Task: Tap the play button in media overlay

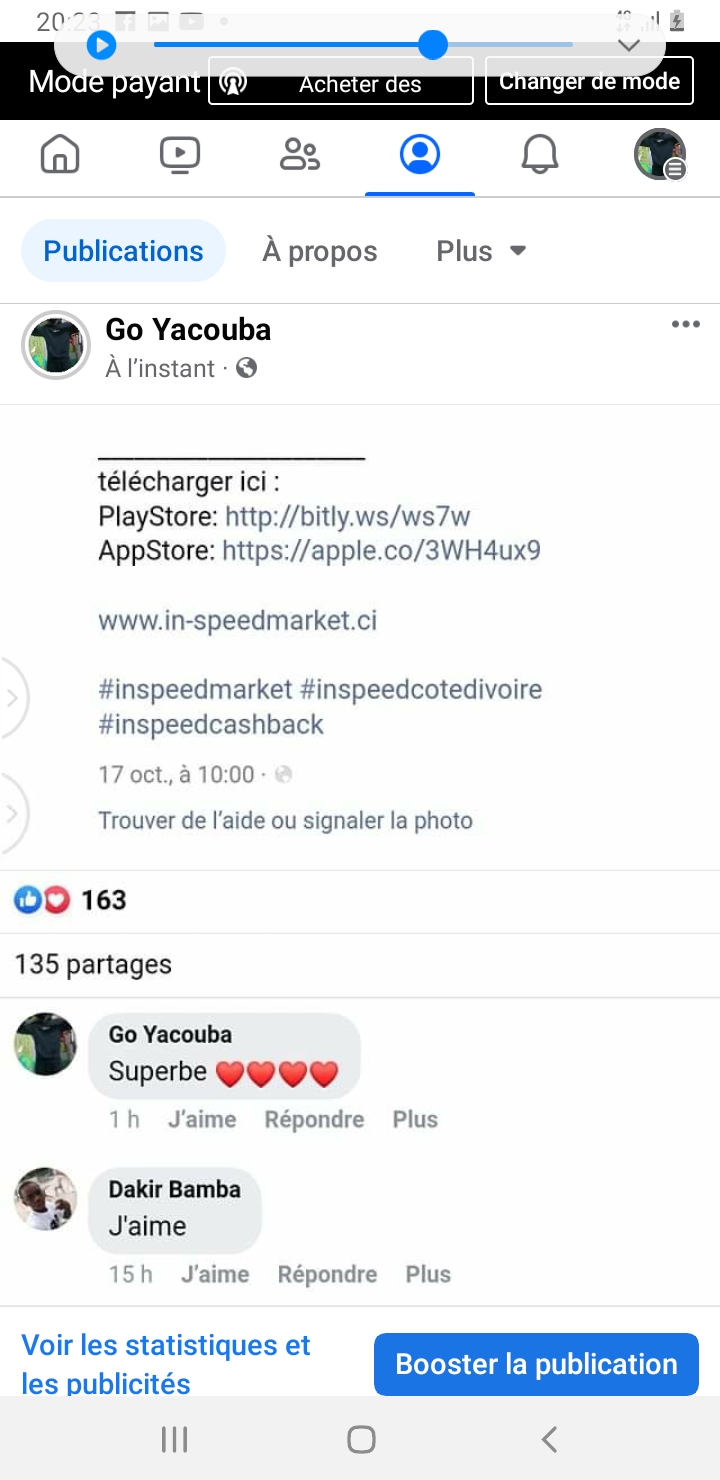Action: click(x=101, y=45)
